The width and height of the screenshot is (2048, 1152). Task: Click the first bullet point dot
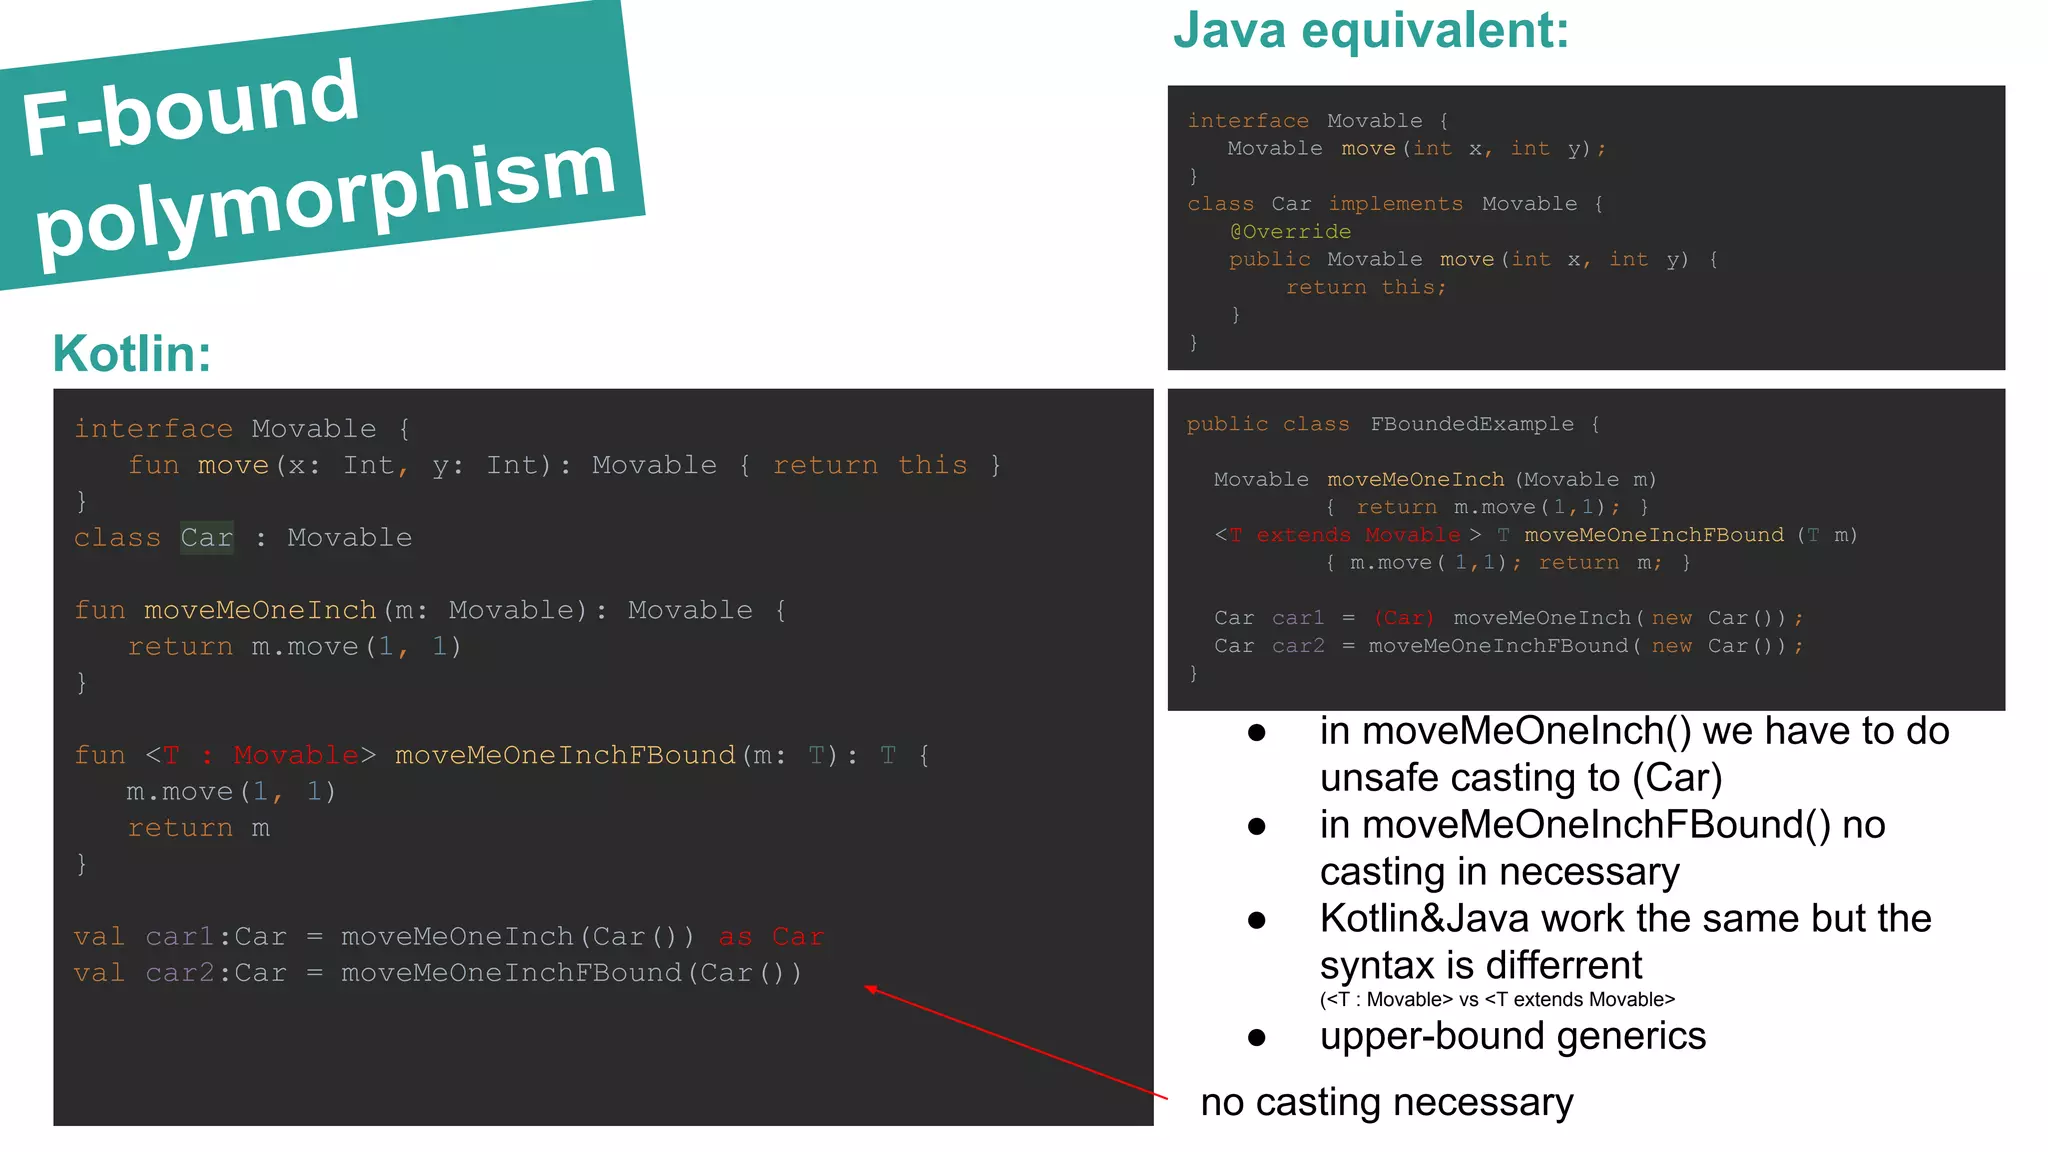pos(1257,733)
